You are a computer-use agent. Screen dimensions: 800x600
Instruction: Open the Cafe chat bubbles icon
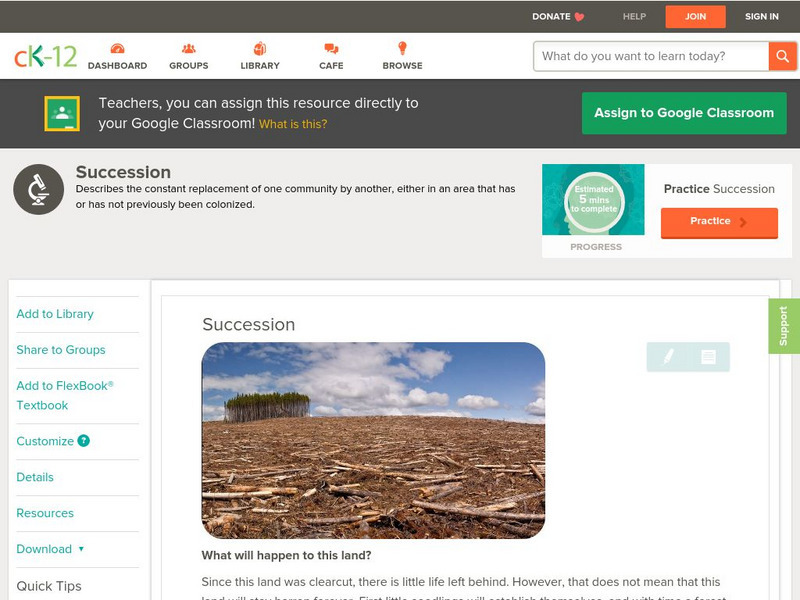click(x=331, y=49)
